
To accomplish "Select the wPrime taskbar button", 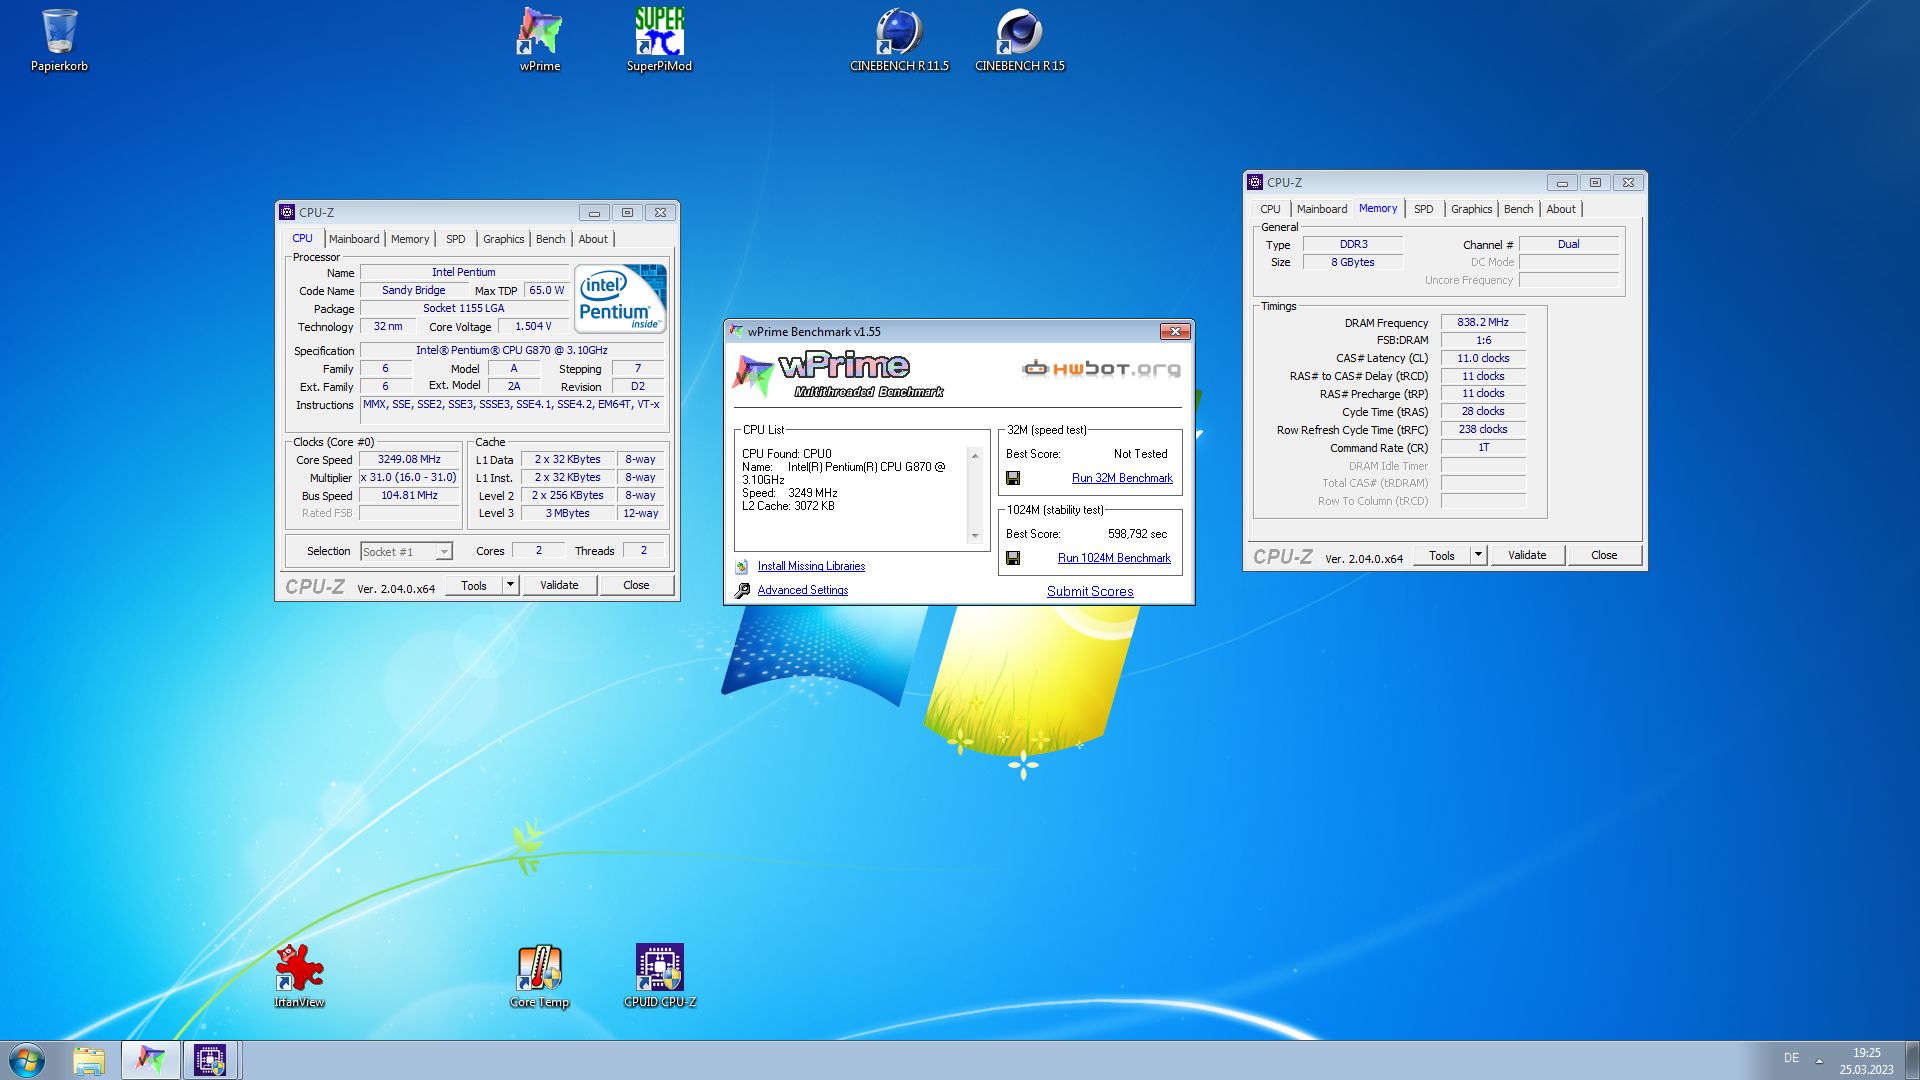I will [x=151, y=1060].
